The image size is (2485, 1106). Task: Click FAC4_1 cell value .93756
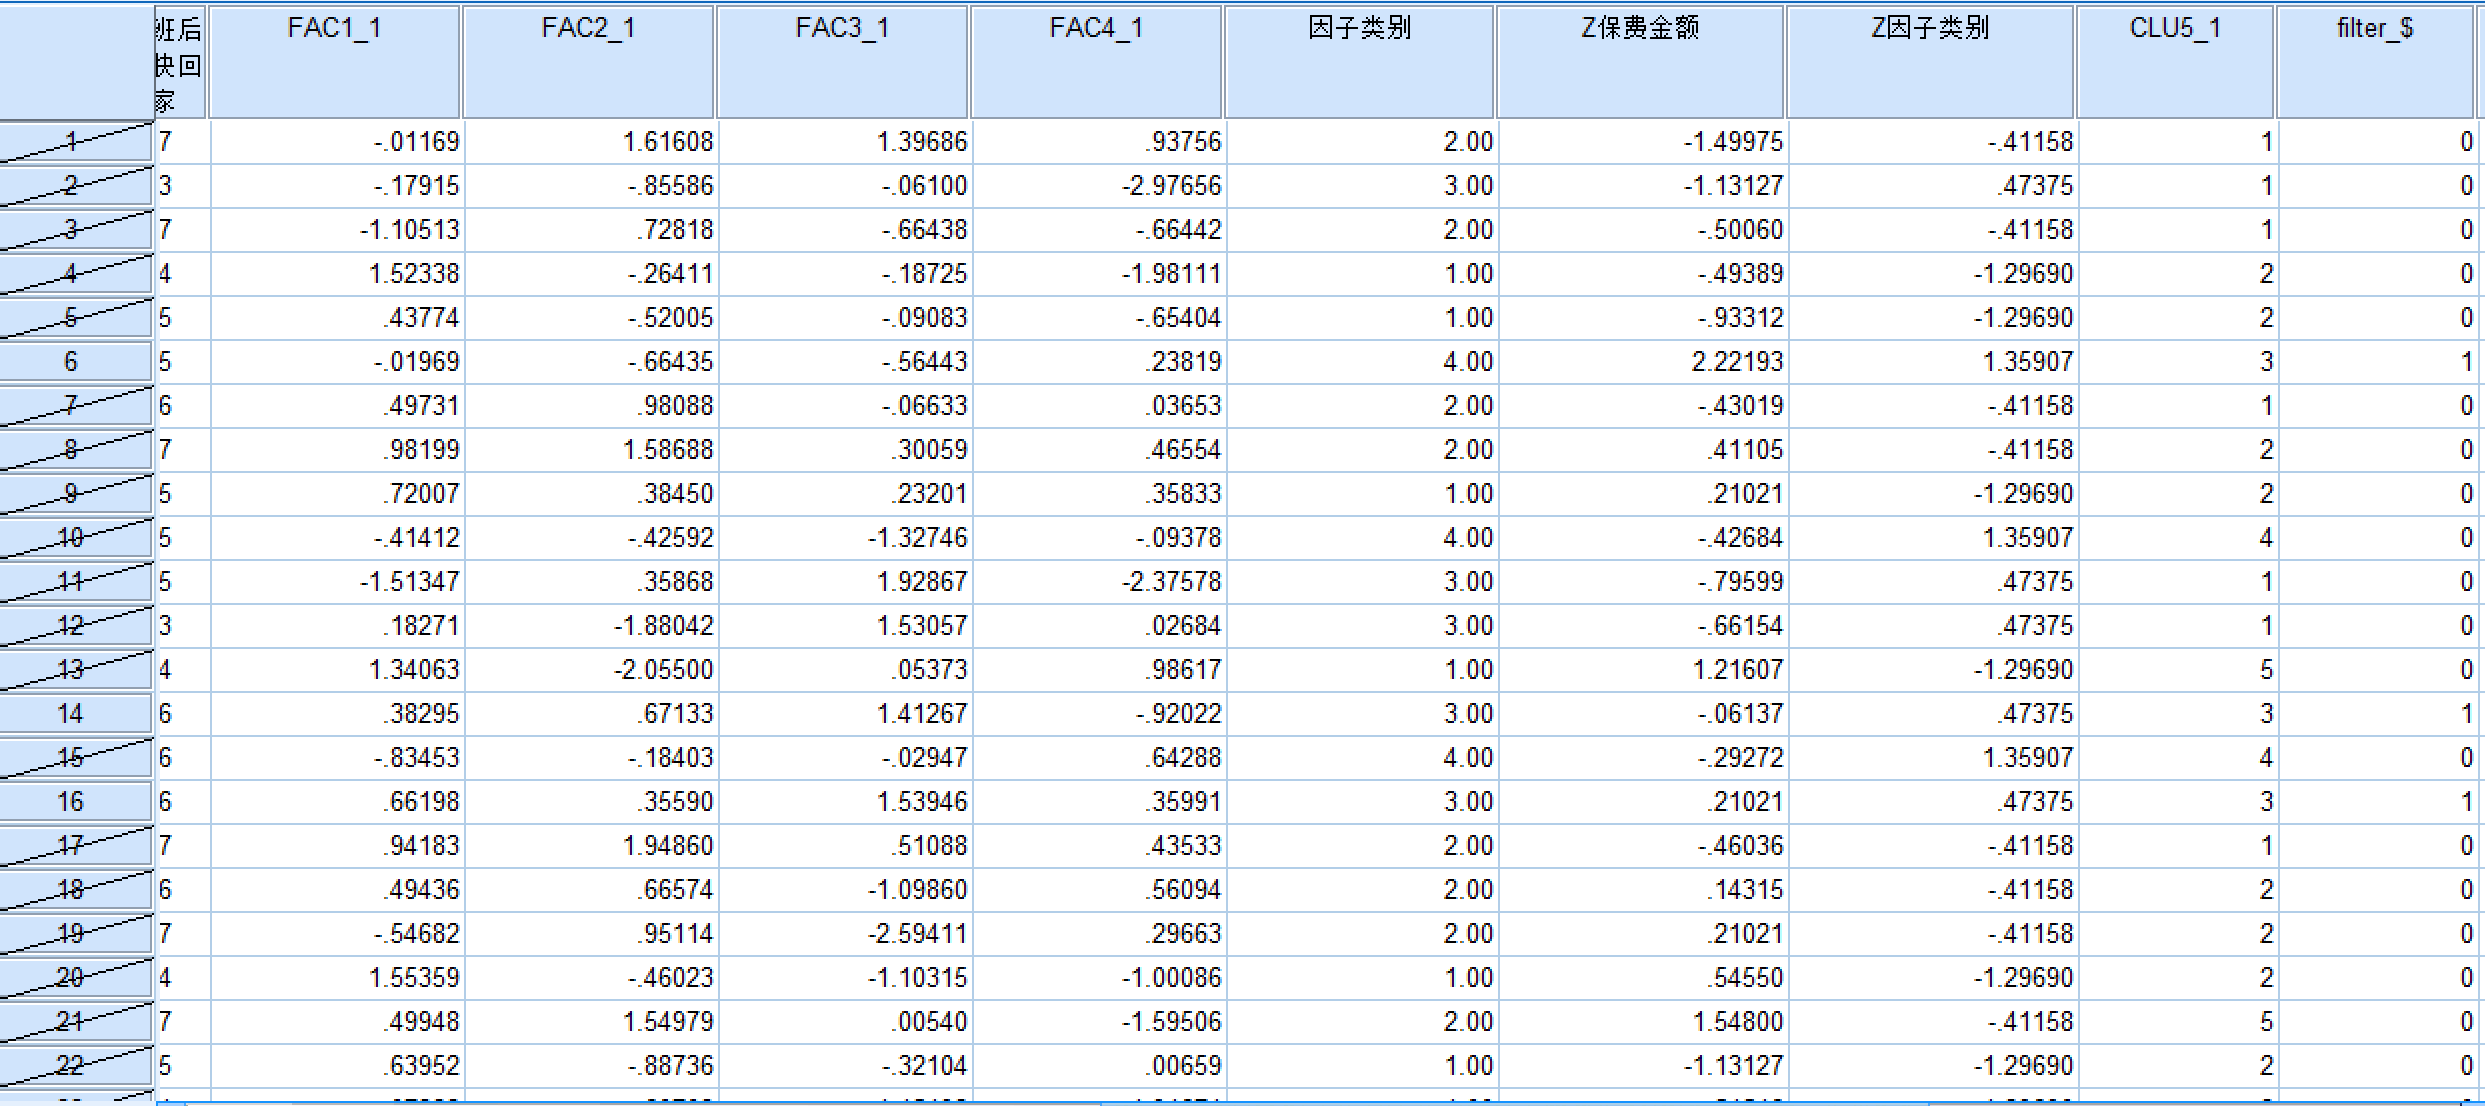click(x=1097, y=142)
